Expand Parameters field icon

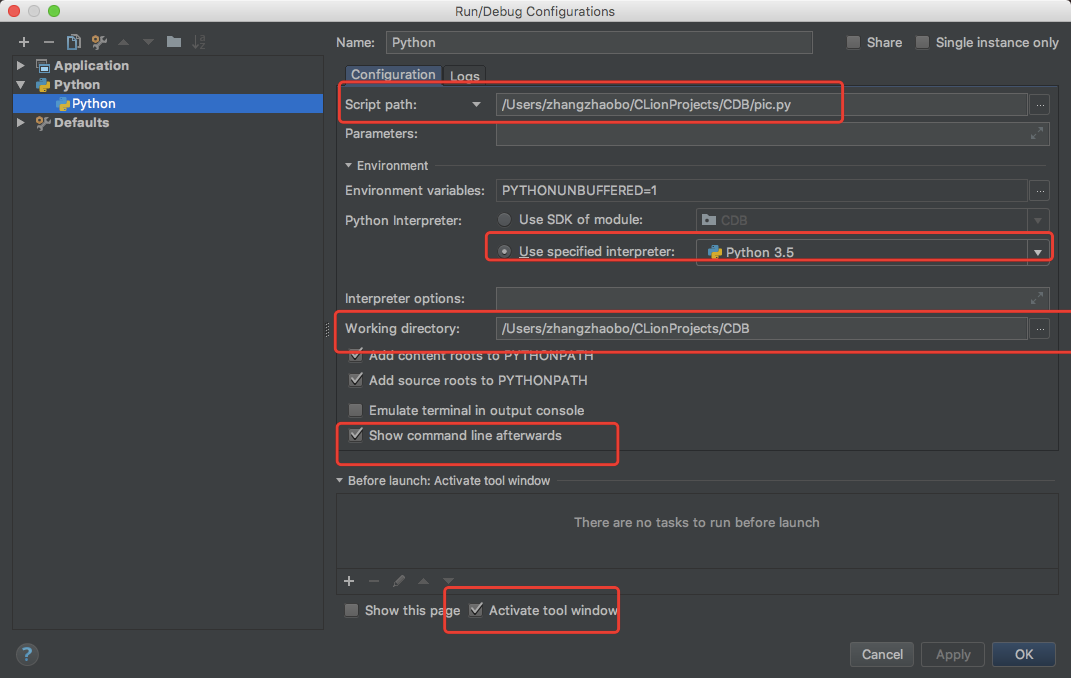click(1037, 133)
